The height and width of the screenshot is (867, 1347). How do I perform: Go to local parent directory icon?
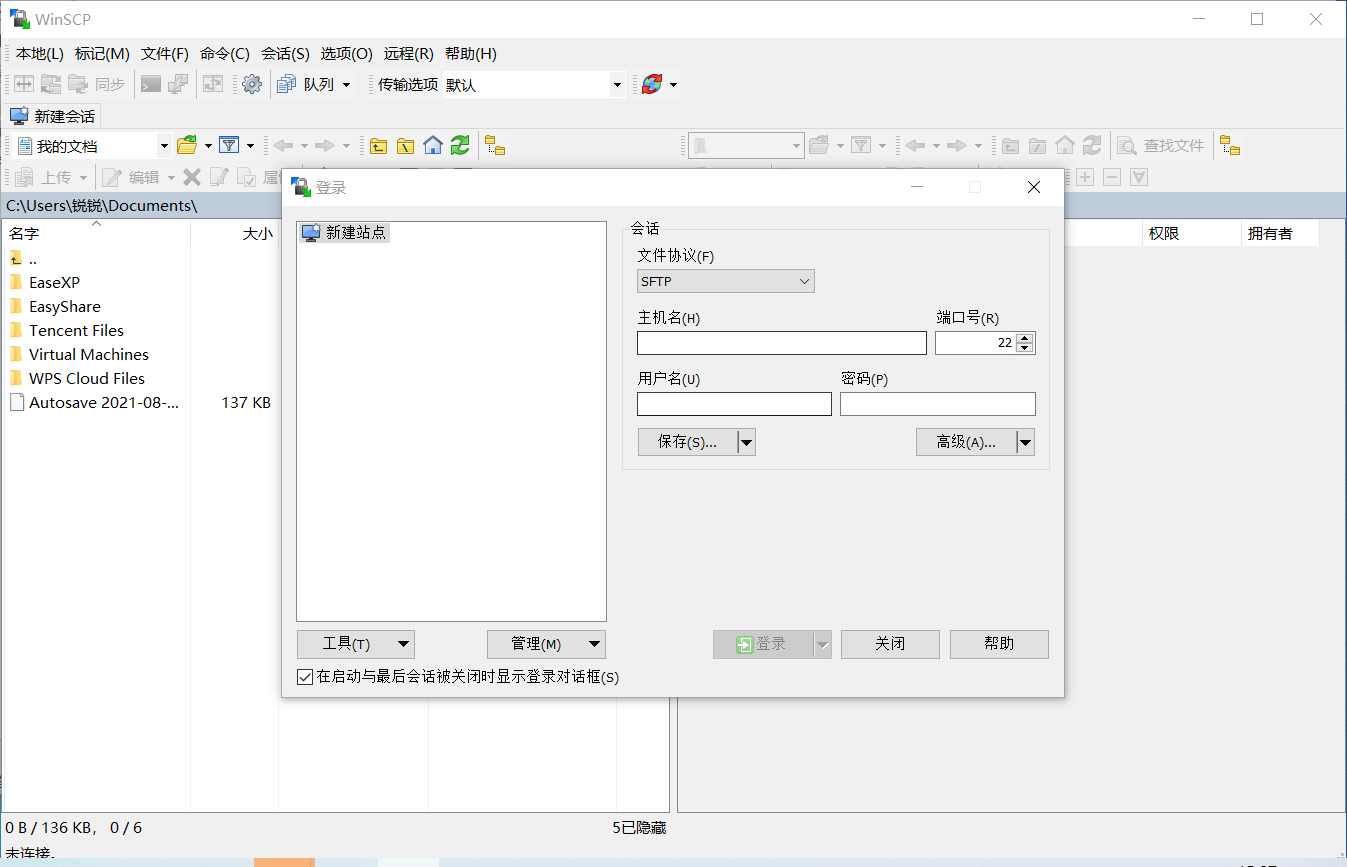(x=378, y=146)
